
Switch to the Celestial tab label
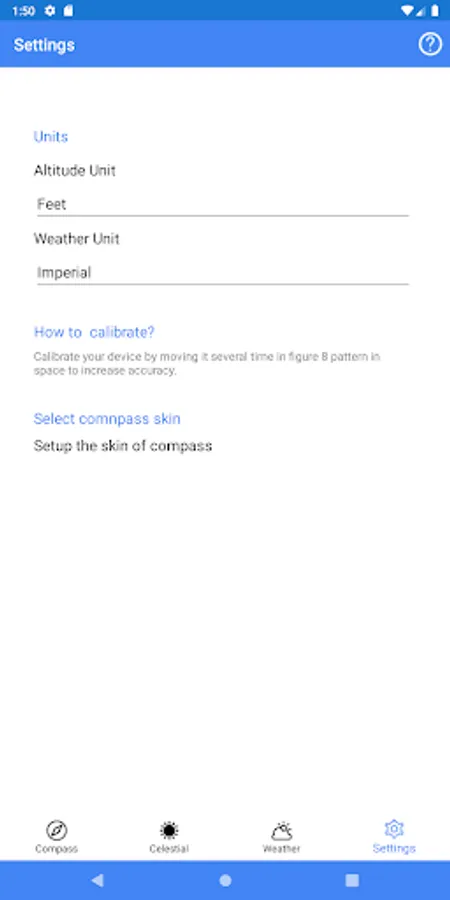pos(169,848)
